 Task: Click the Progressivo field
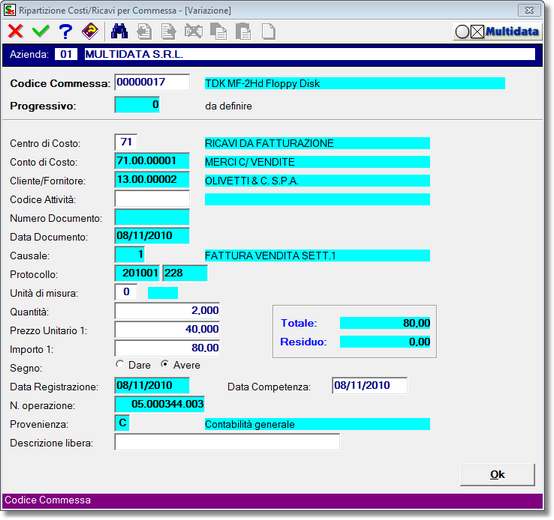point(137,105)
